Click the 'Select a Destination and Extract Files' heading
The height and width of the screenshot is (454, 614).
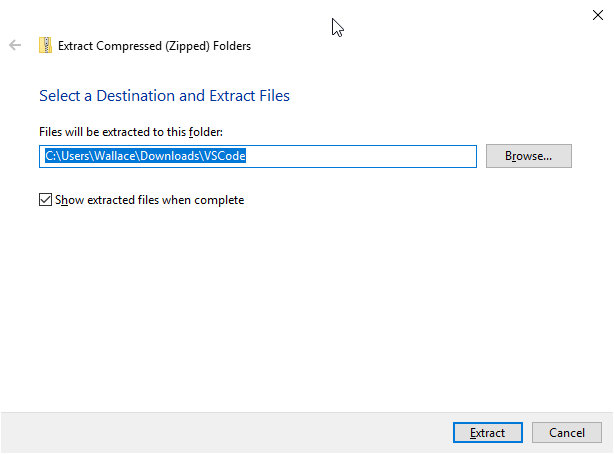164,96
